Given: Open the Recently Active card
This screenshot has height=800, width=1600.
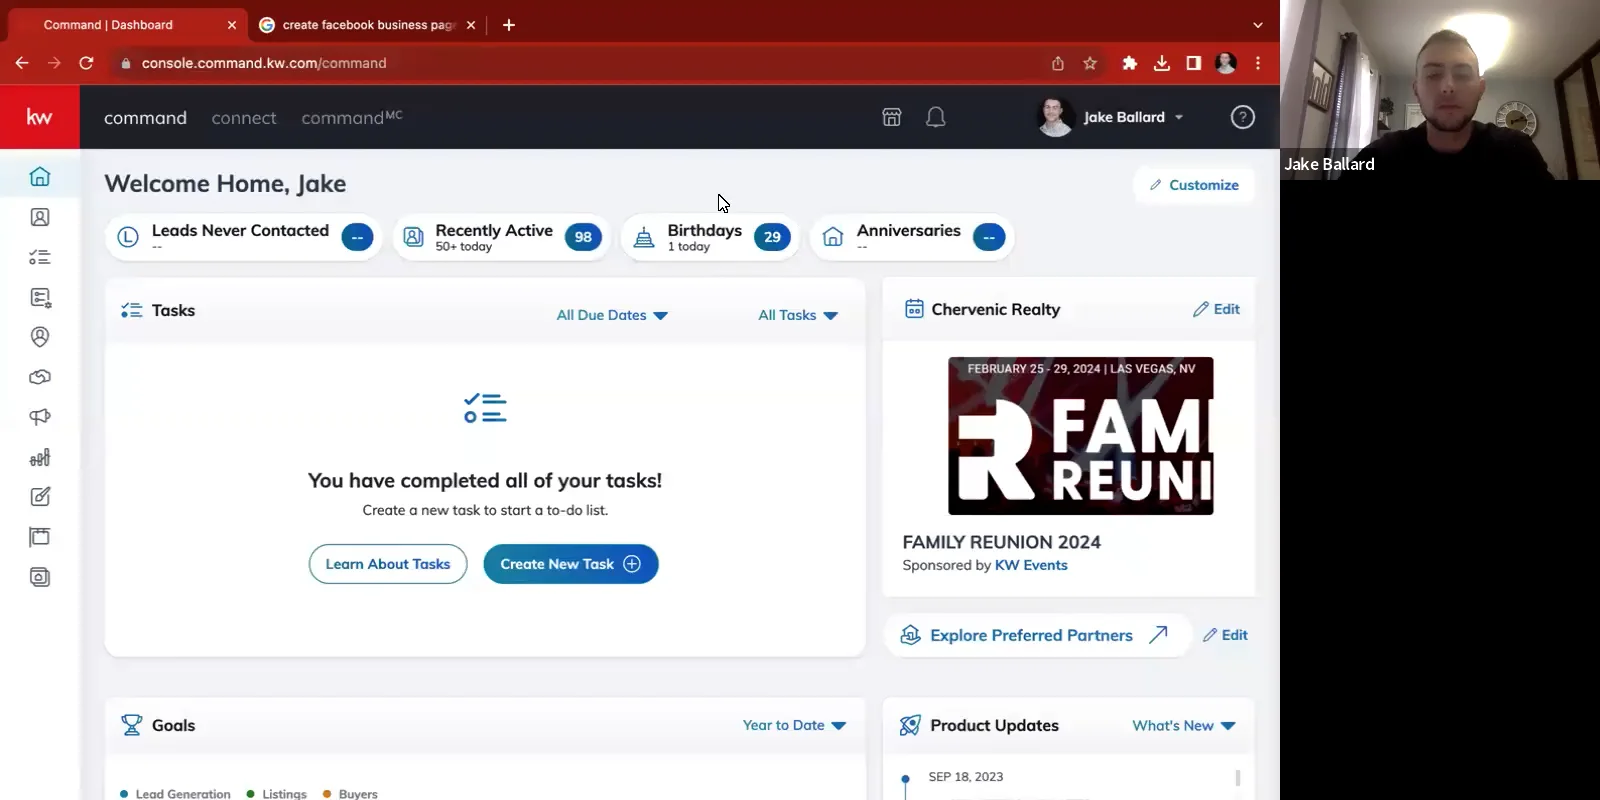Looking at the screenshot, I should point(501,237).
